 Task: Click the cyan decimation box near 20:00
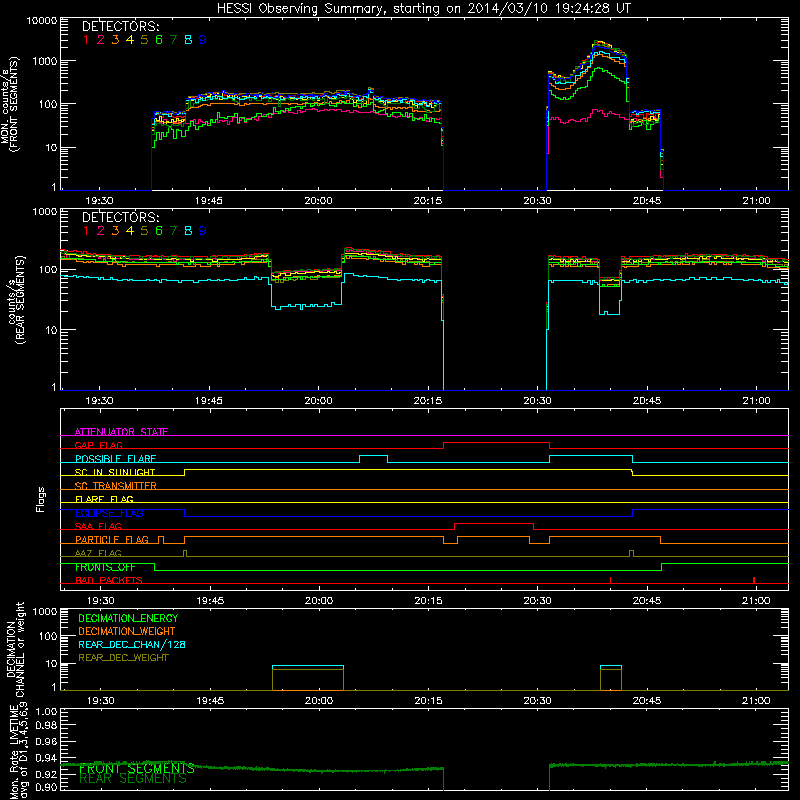point(308,666)
